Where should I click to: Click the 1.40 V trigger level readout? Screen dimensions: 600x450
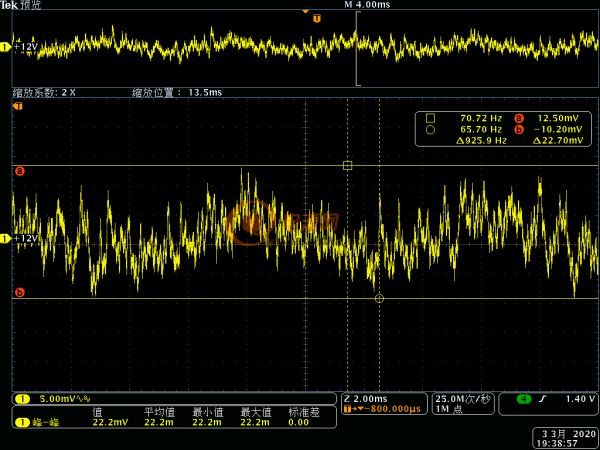click(580, 399)
